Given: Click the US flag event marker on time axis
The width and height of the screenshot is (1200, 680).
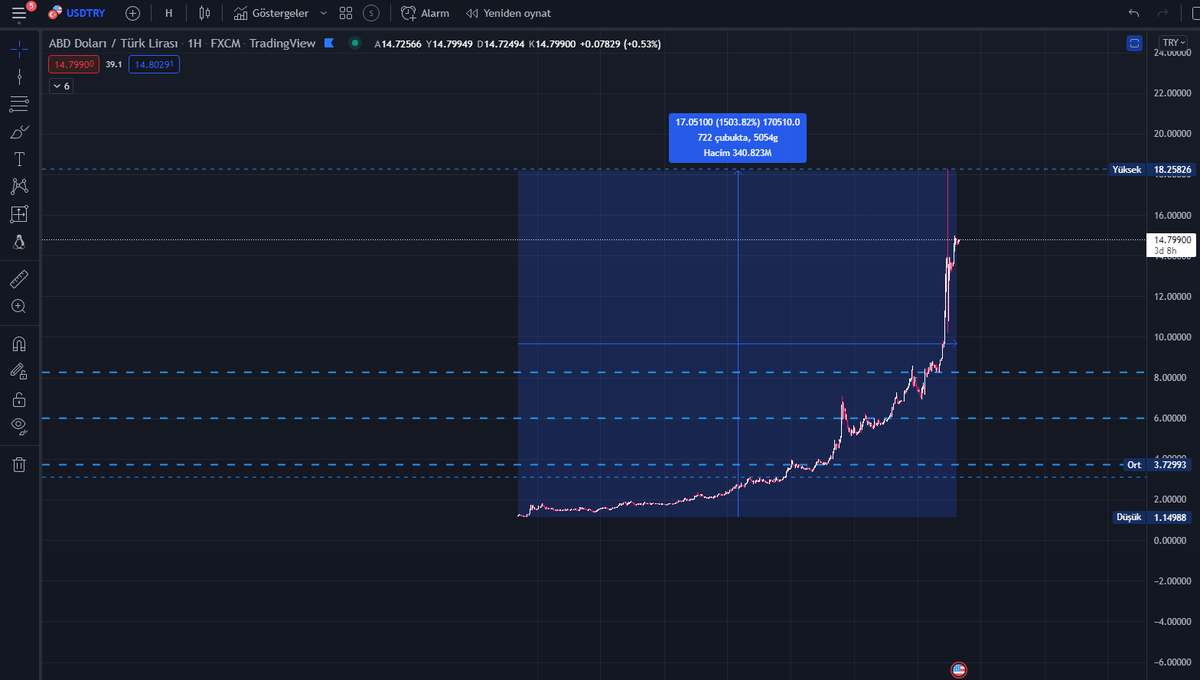Looking at the screenshot, I should (958, 670).
